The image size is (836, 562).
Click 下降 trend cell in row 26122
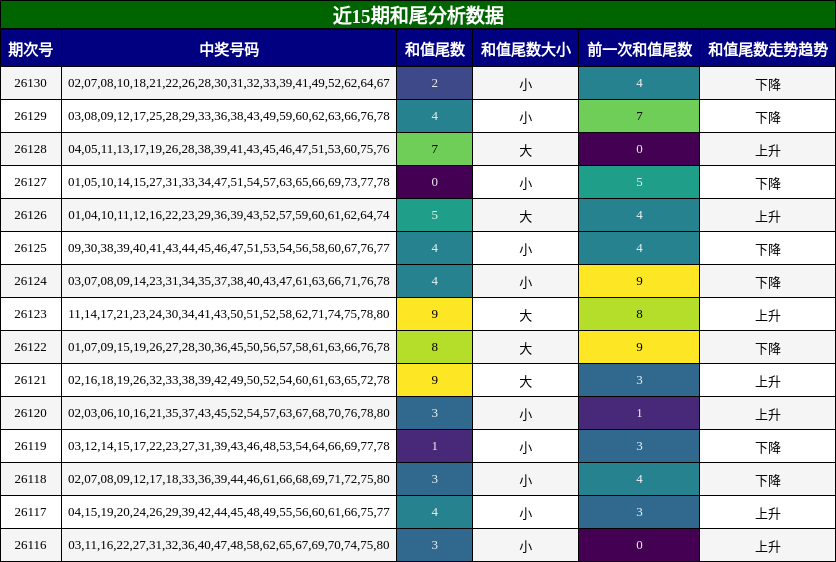[768, 347]
